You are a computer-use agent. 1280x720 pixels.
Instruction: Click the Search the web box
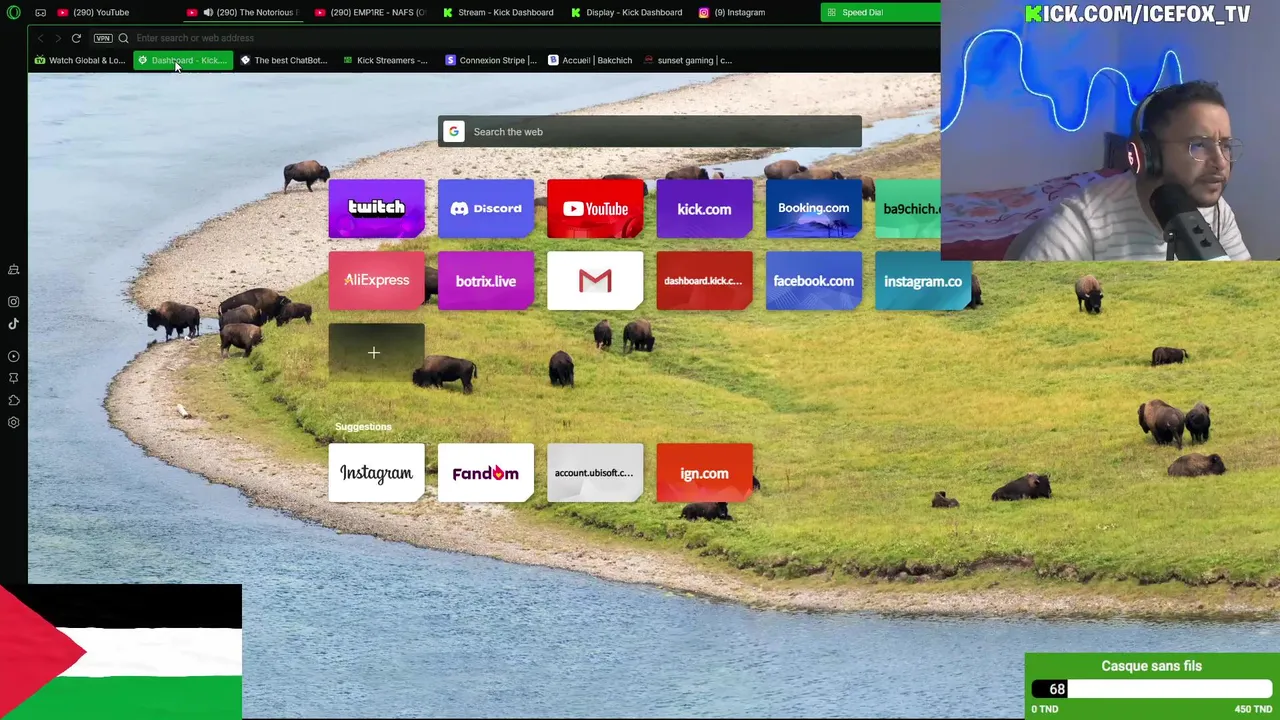[x=649, y=131]
